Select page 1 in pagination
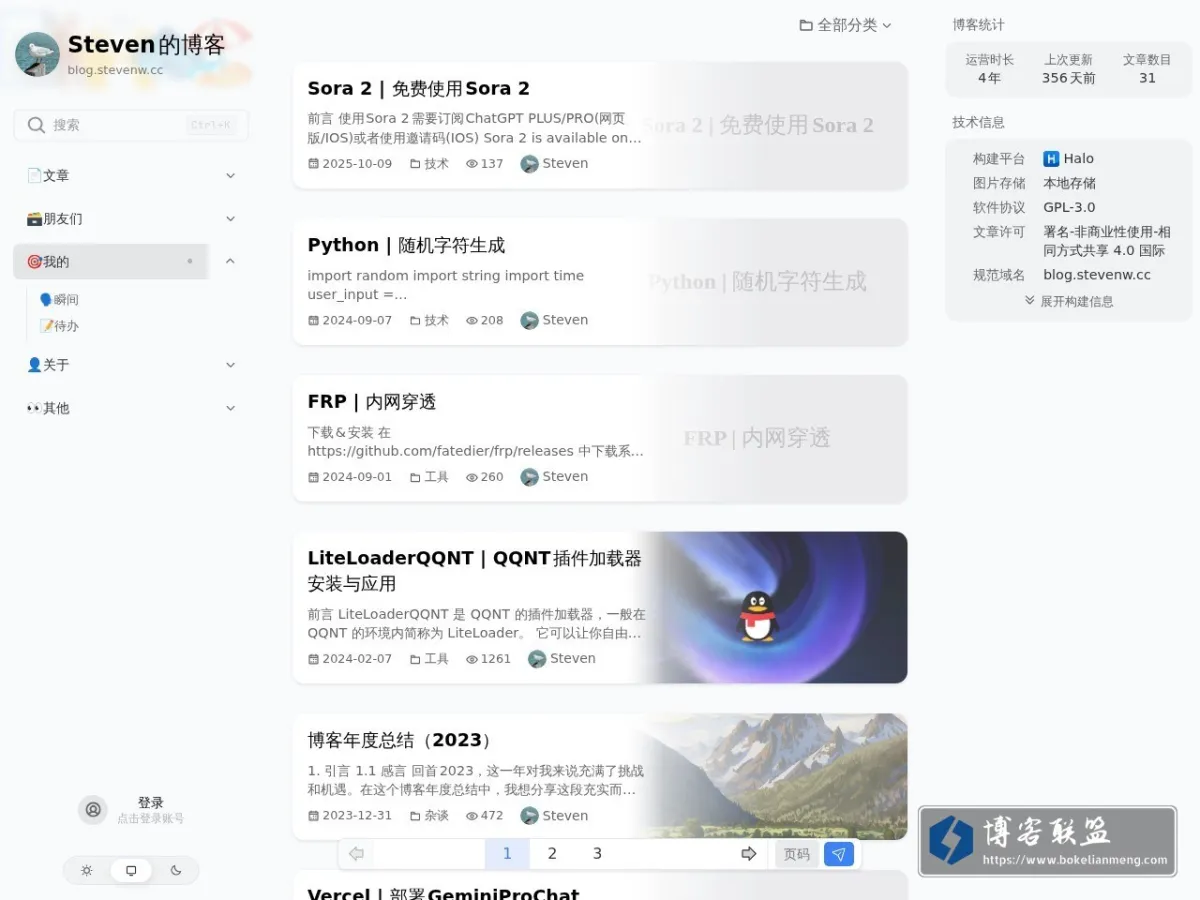 tap(507, 854)
